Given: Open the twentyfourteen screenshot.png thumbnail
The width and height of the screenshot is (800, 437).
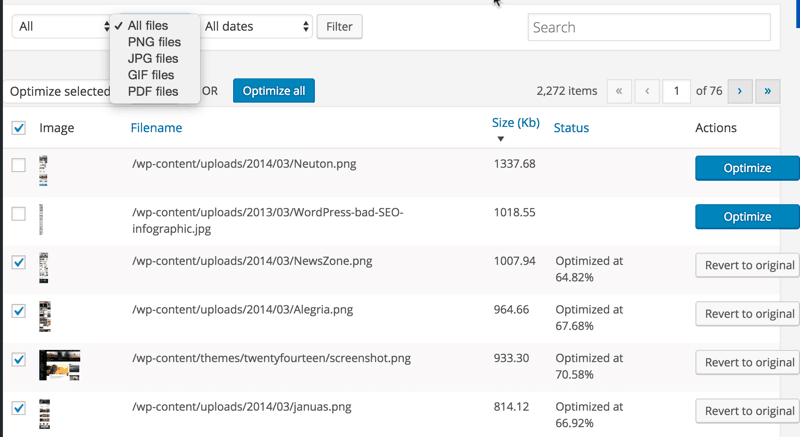Looking at the screenshot, I should coord(59,363).
